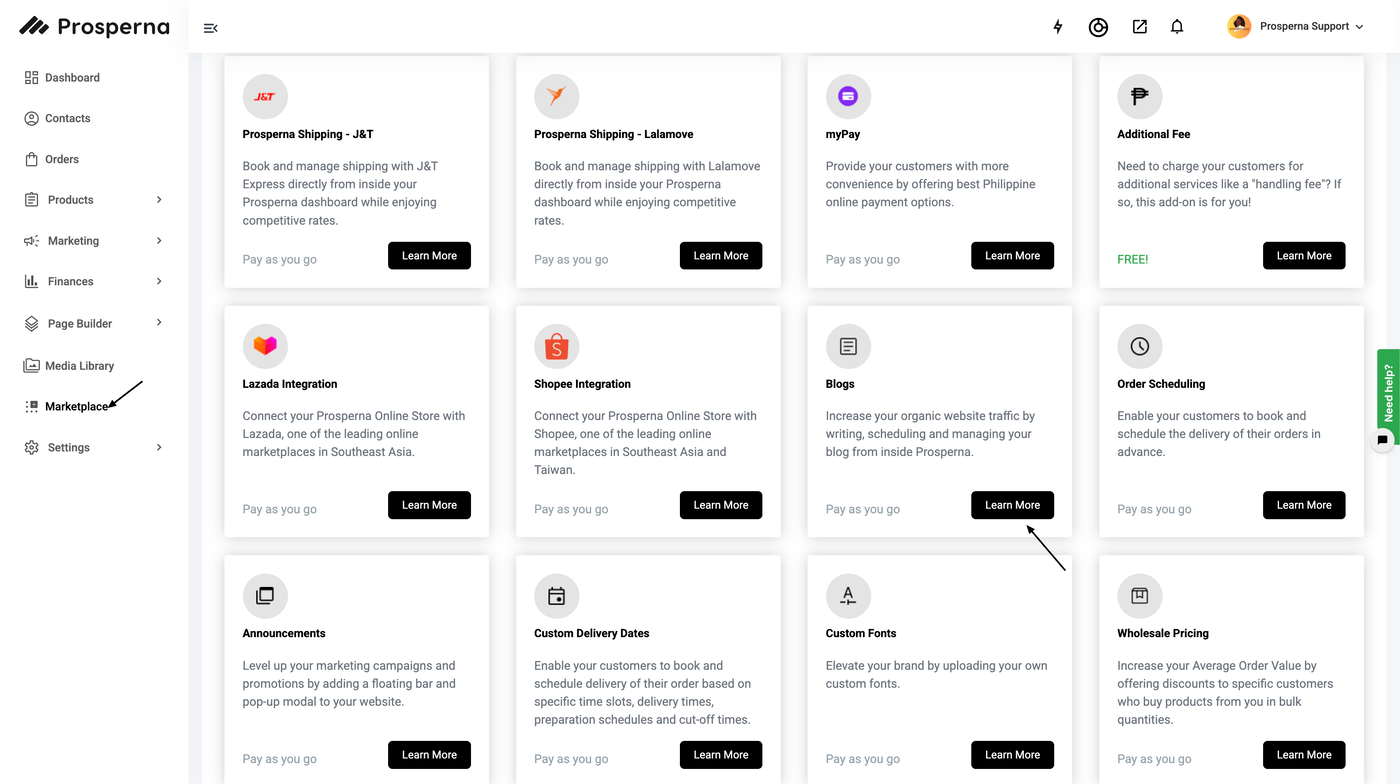Click the Additional Fee peso icon
The height and width of the screenshot is (784, 1400).
pyautogui.click(x=1139, y=96)
